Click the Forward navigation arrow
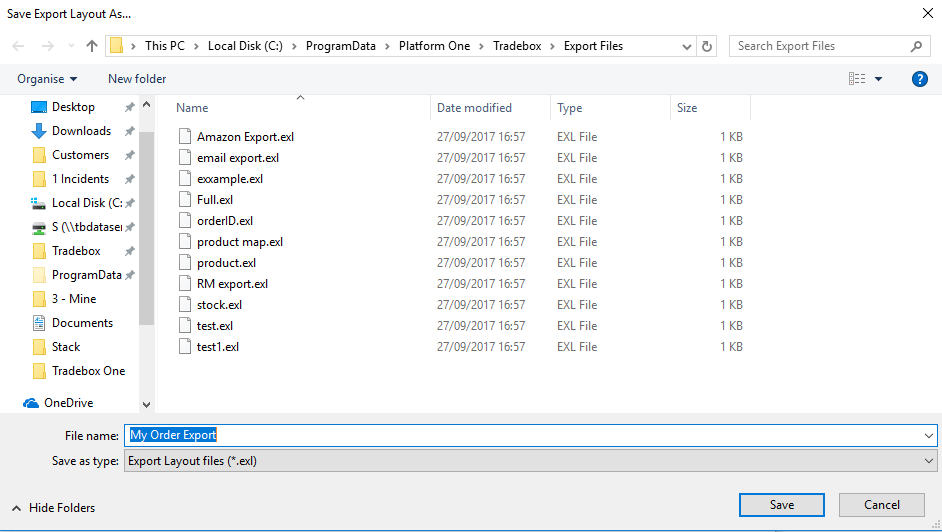Viewport: 942px width, 532px height. 47,46
